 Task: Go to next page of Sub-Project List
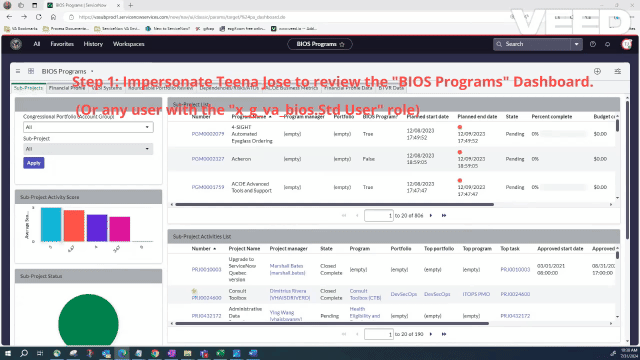pyautogui.click(x=431, y=216)
